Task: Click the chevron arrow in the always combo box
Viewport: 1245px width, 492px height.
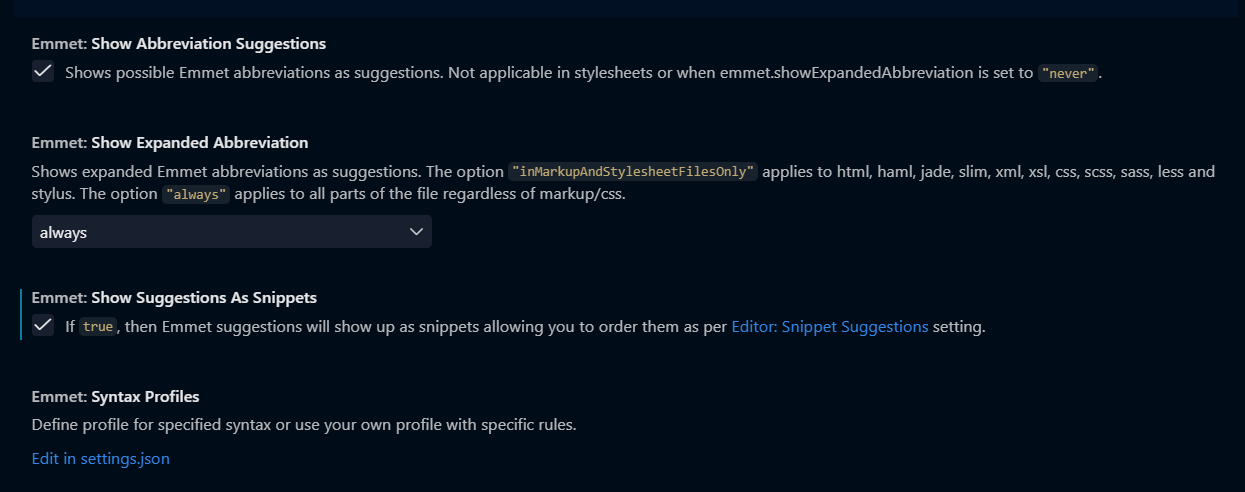Action: point(417,232)
